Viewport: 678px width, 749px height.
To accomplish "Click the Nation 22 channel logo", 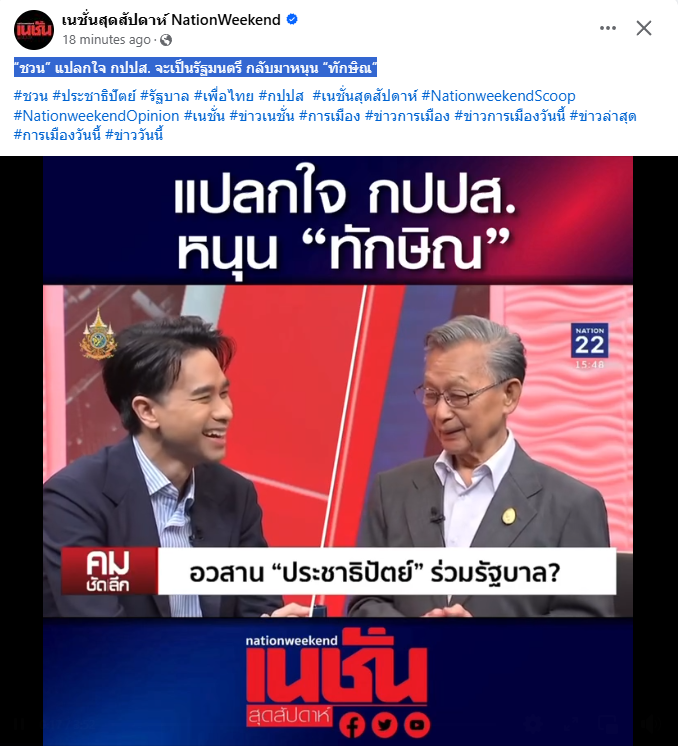I will point(590,341).
